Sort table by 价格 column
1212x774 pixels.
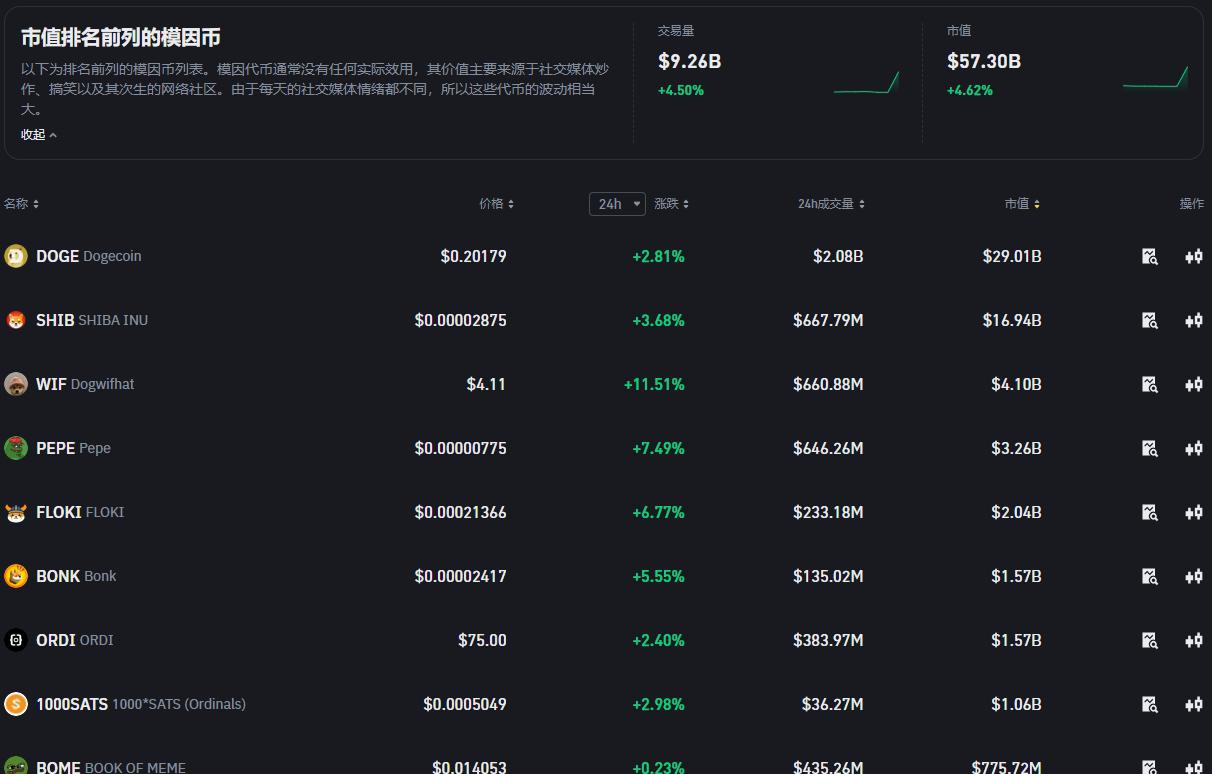click(497, 204)
